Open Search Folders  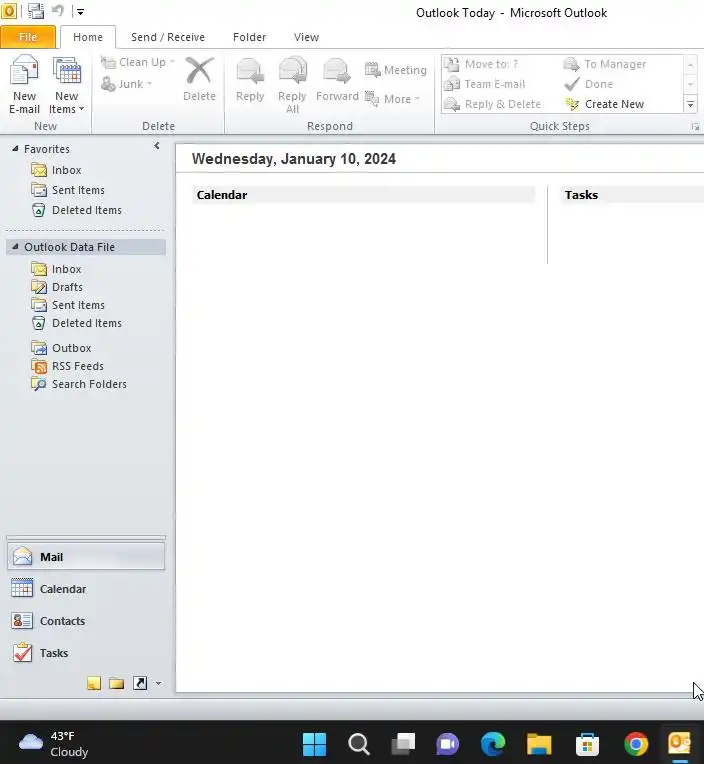(79, 384)
